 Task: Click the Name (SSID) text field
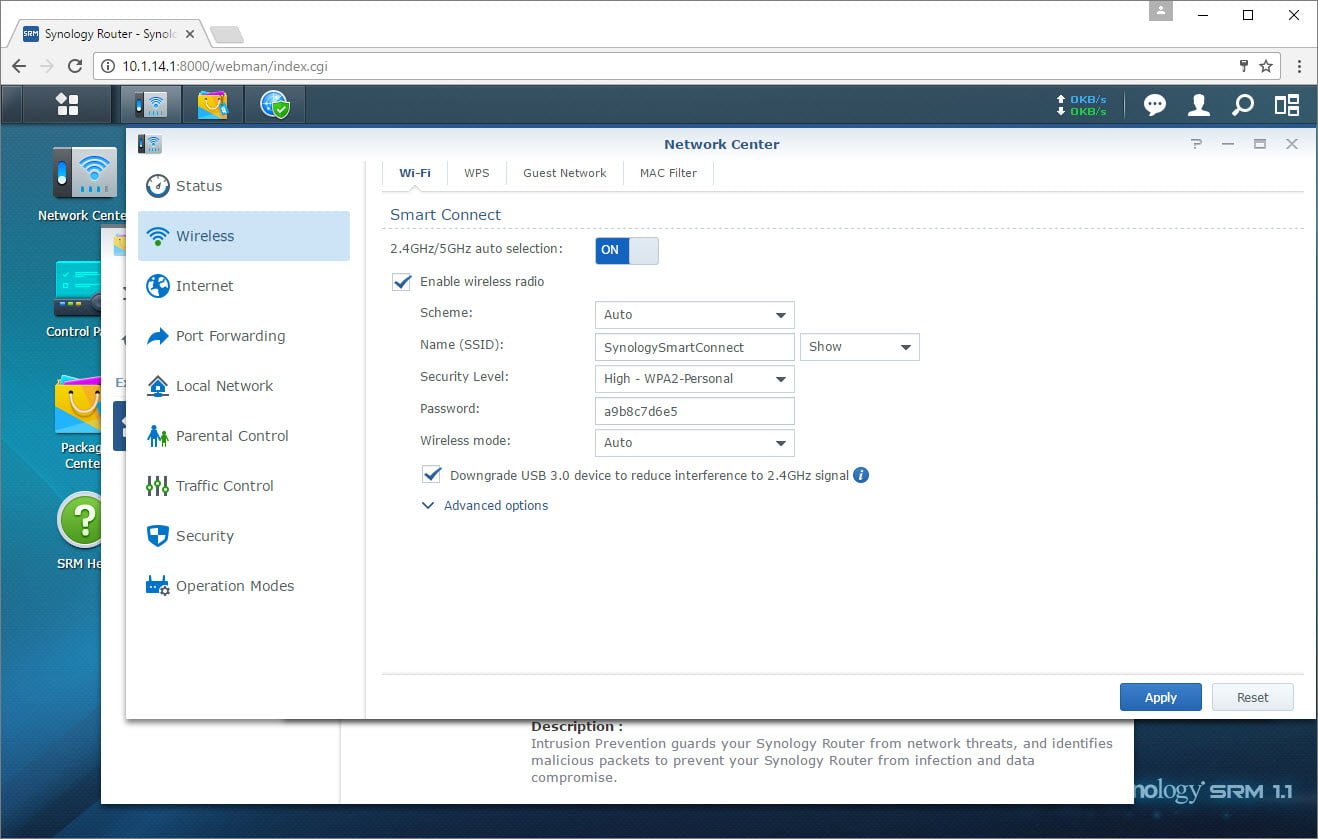[x=694, y=346]
